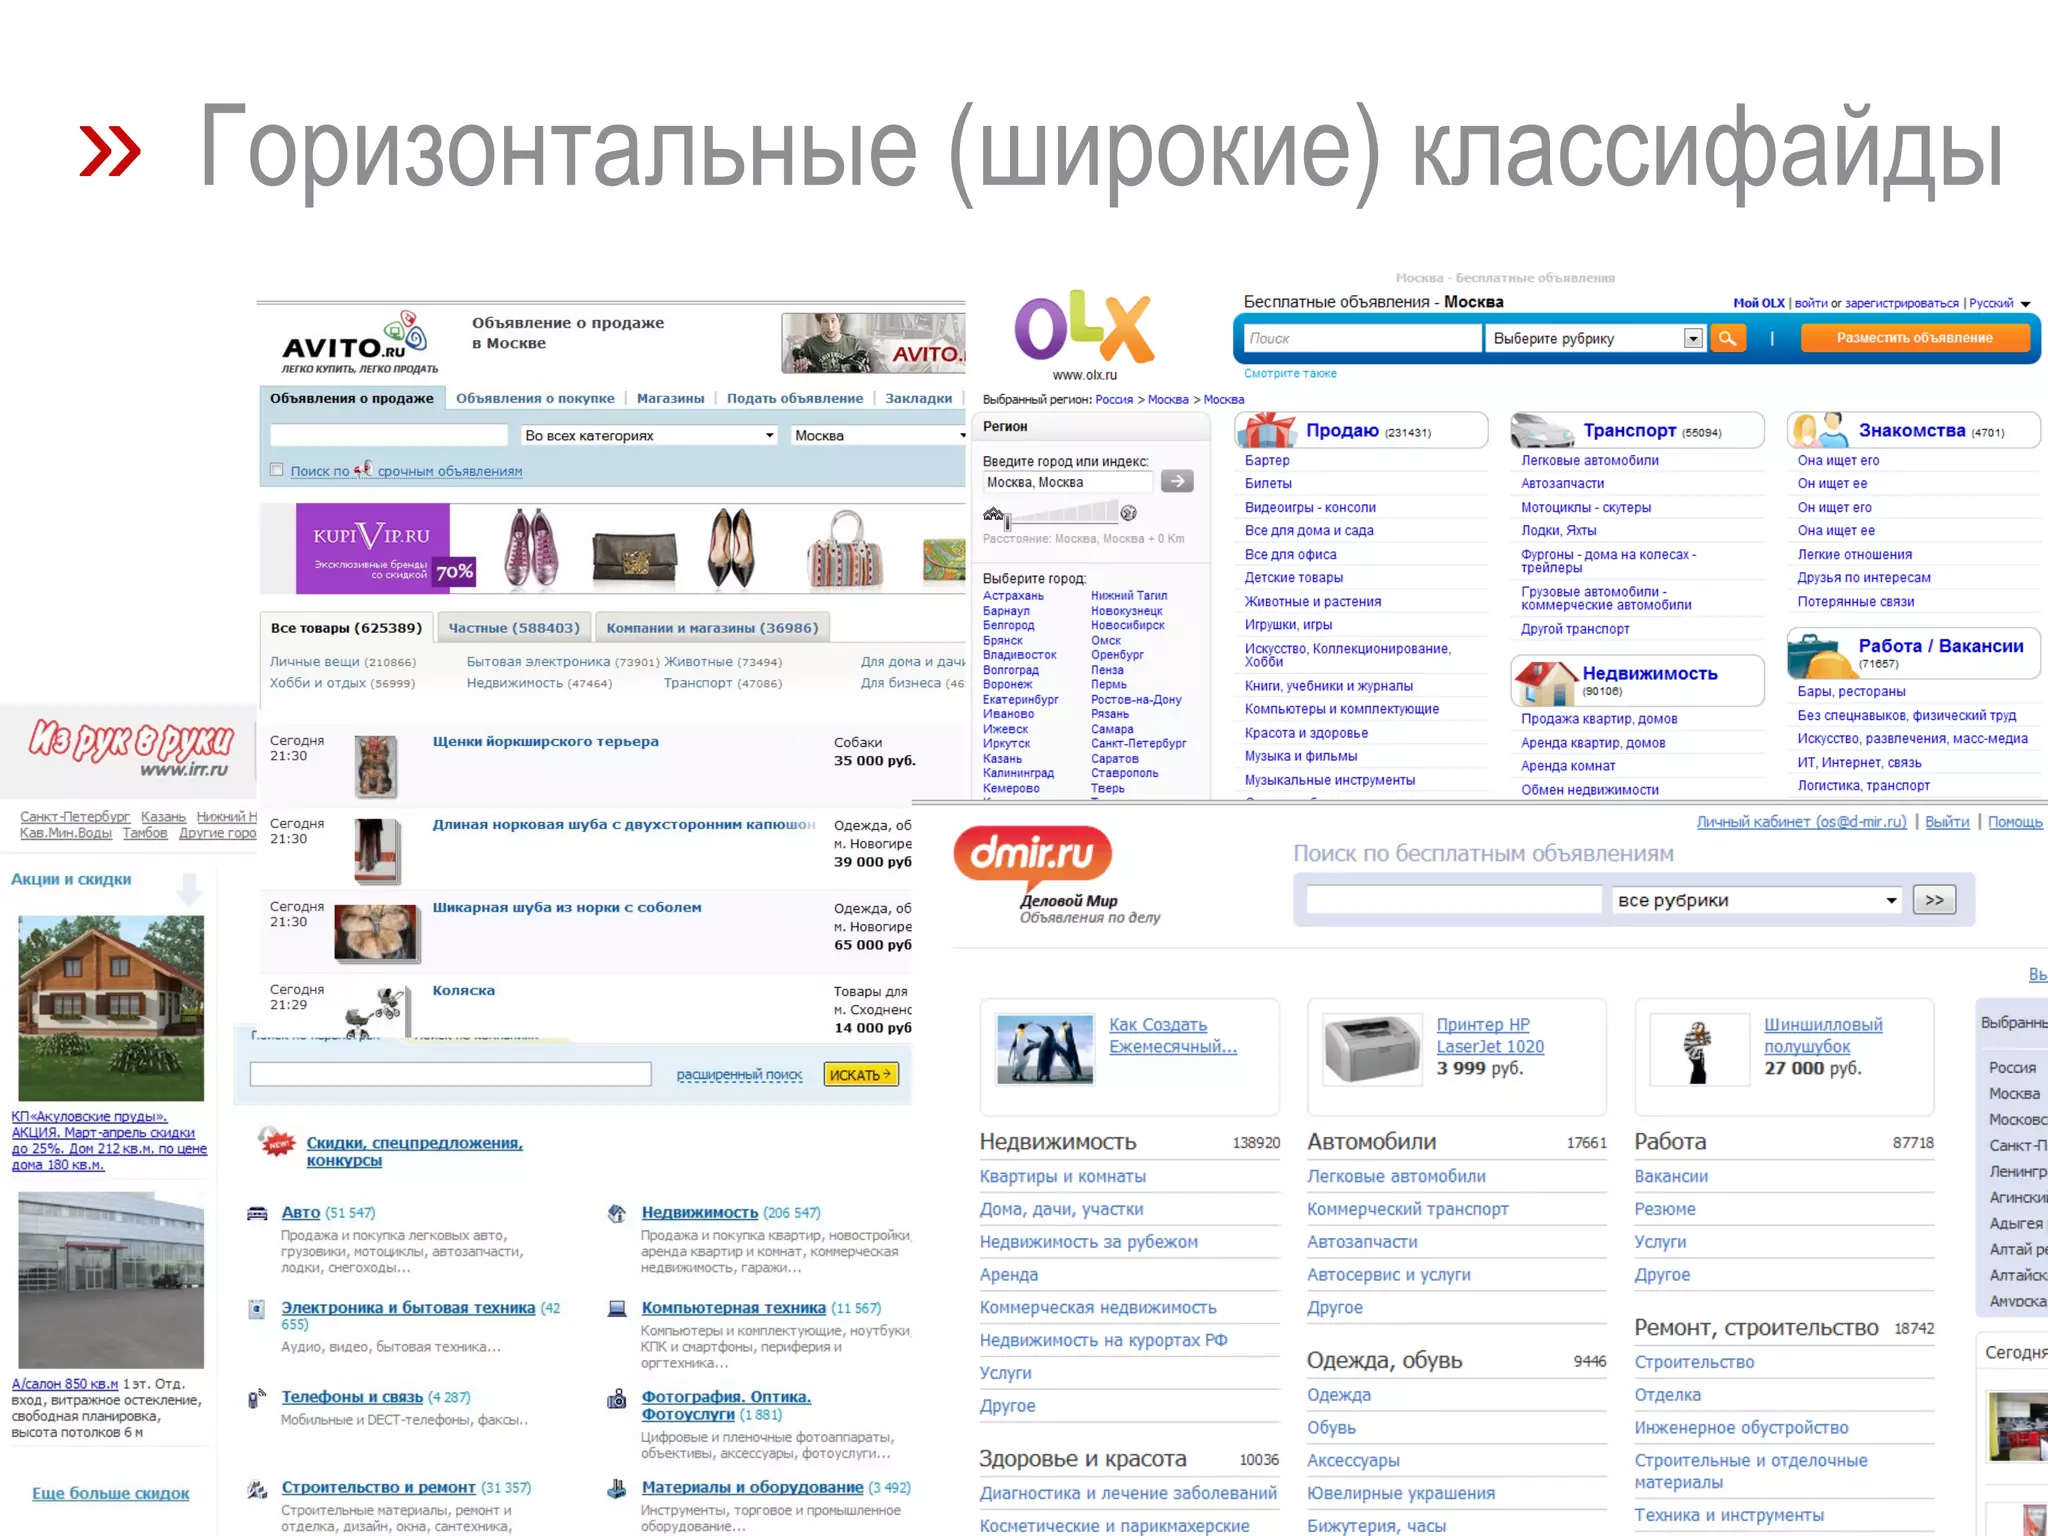Viewport: 2048px width, 1536px height.
Task: Click the red NEW badge beside Скидки, спецпредложения
Action: [x=276, y=1142]
